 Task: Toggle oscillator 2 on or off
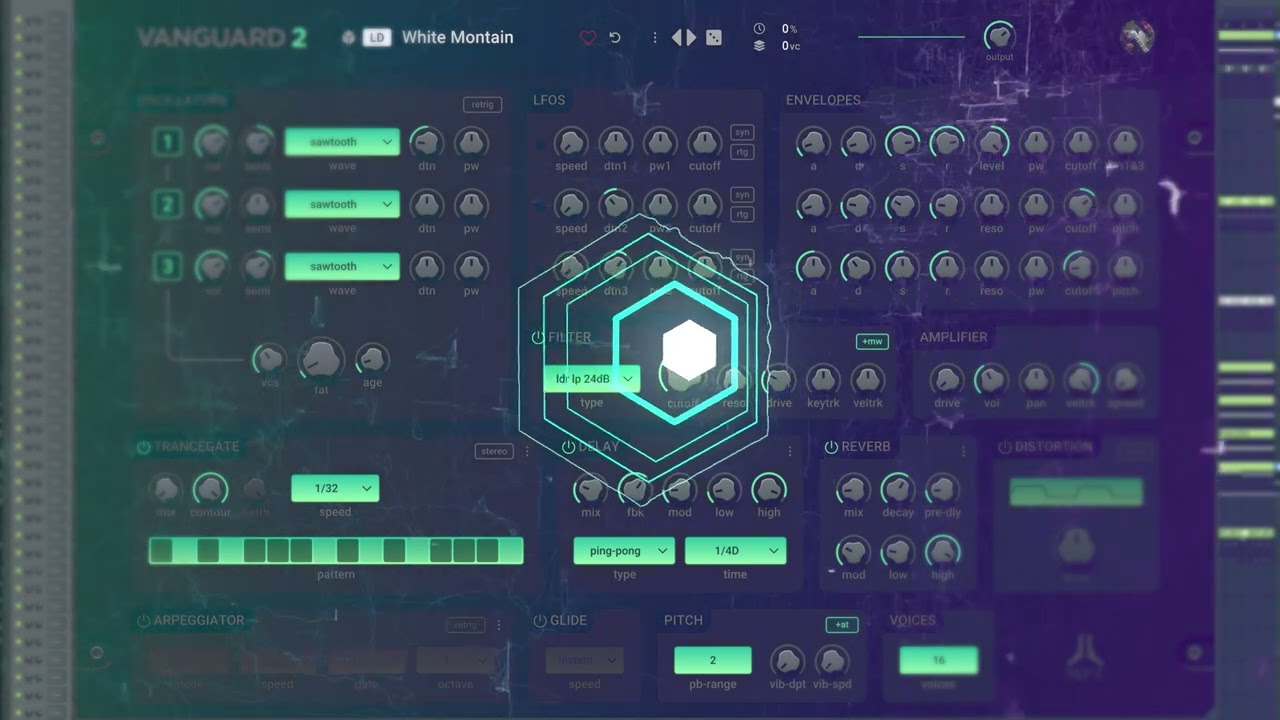(168, 205)
